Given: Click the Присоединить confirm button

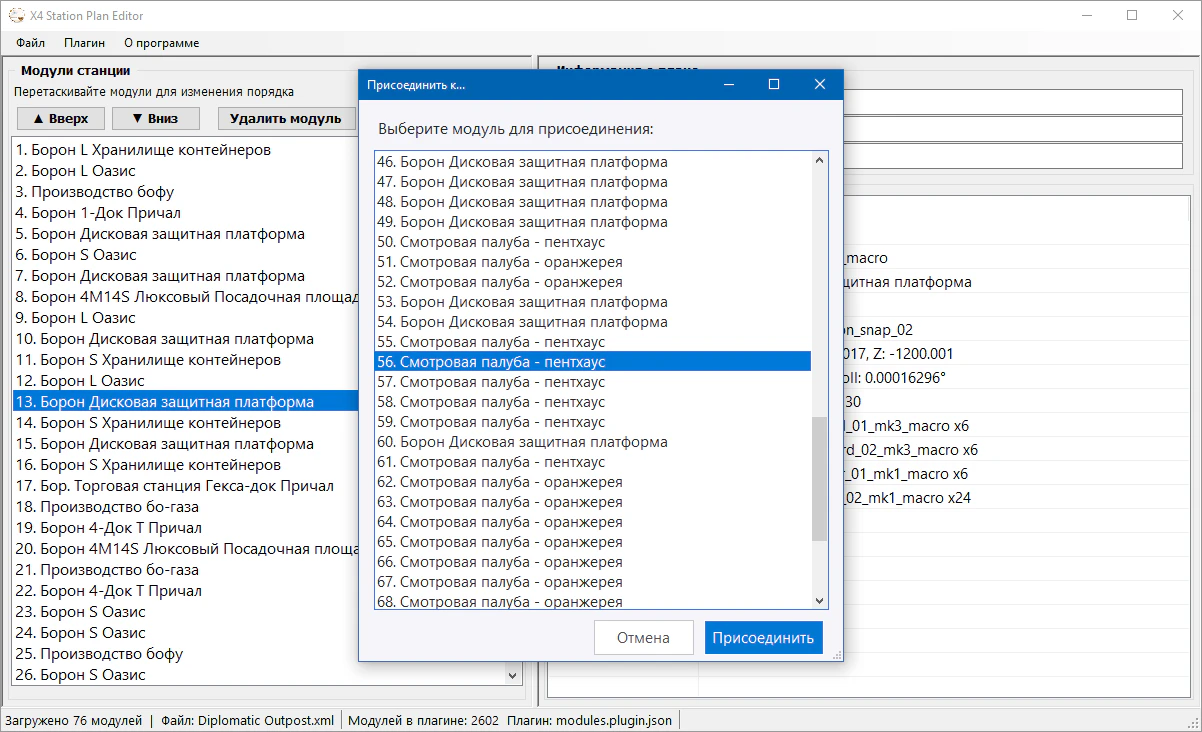Looking at the screenshot, I should coord(763,638).
